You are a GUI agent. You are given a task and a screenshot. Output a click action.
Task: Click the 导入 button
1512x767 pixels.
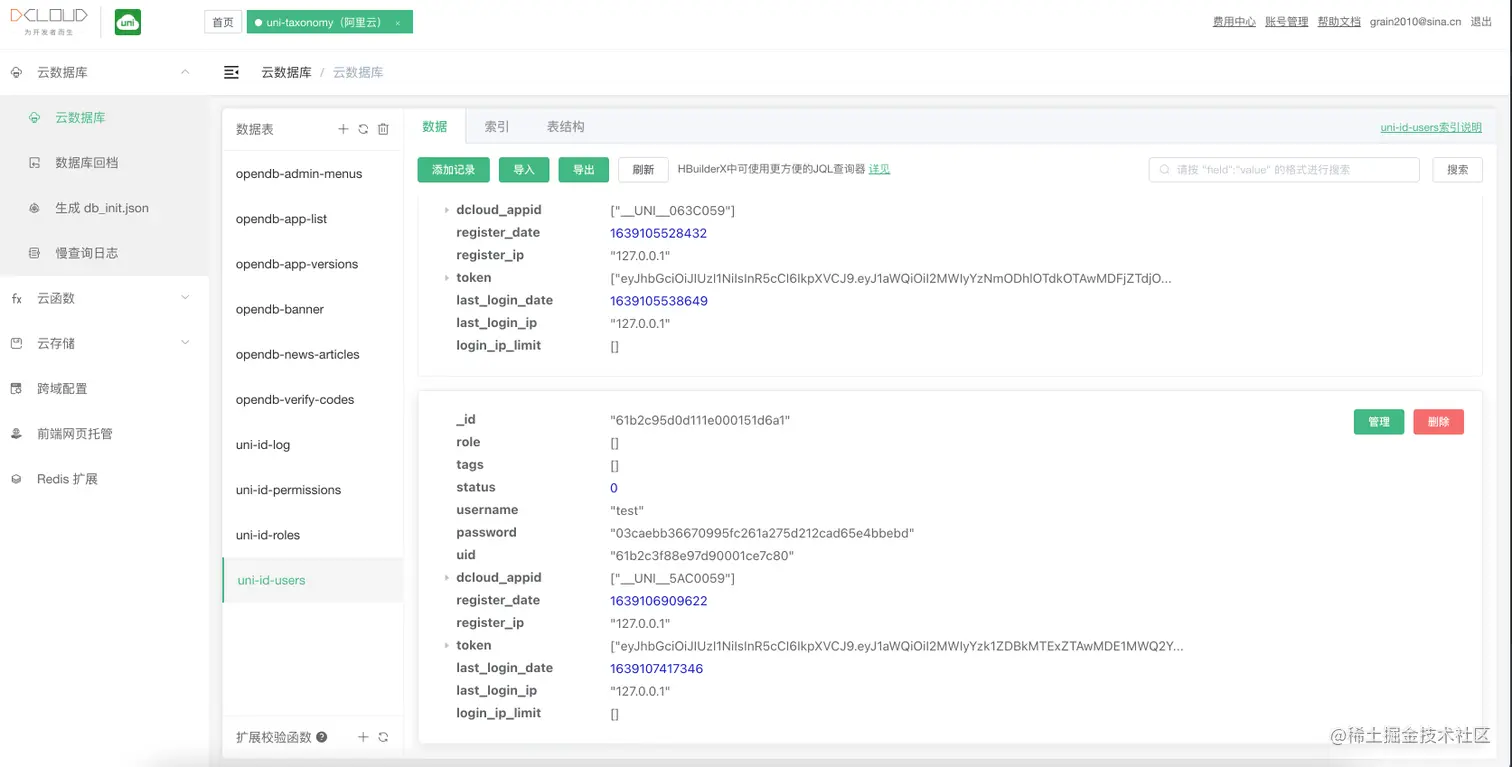(x=524, y=170)
